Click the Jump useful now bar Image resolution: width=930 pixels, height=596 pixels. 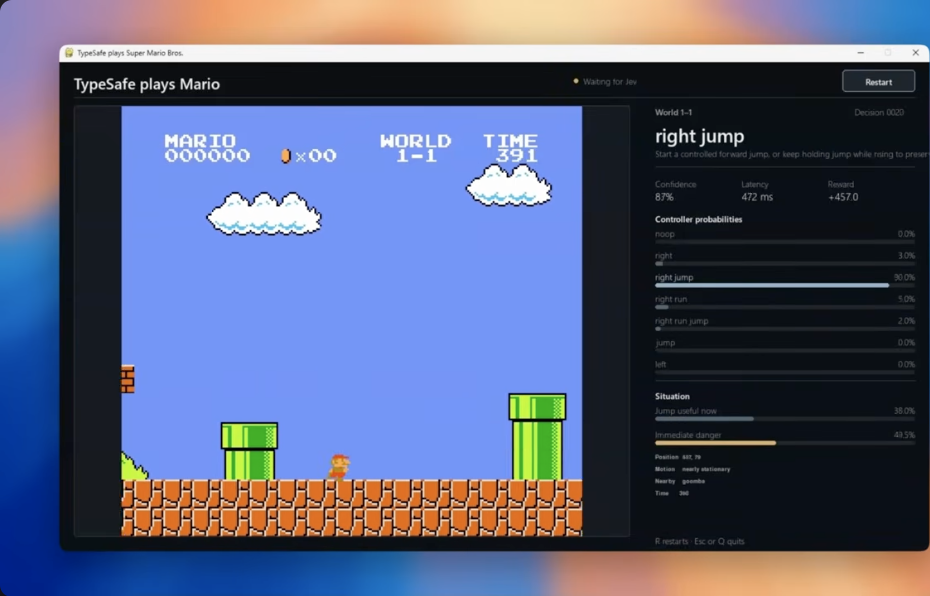click(x=785, y=419)
